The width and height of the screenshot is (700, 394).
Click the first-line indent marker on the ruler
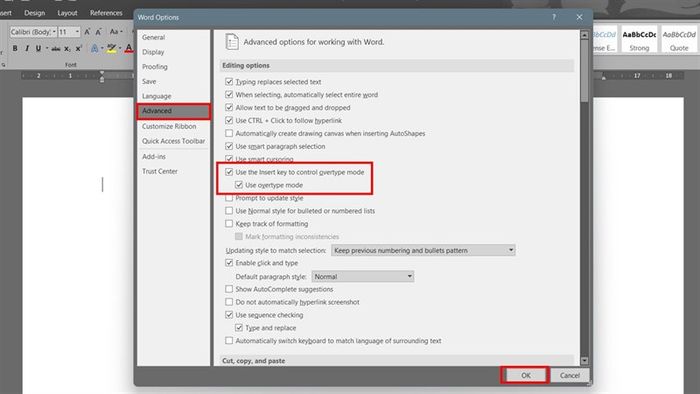pos(102,73)
